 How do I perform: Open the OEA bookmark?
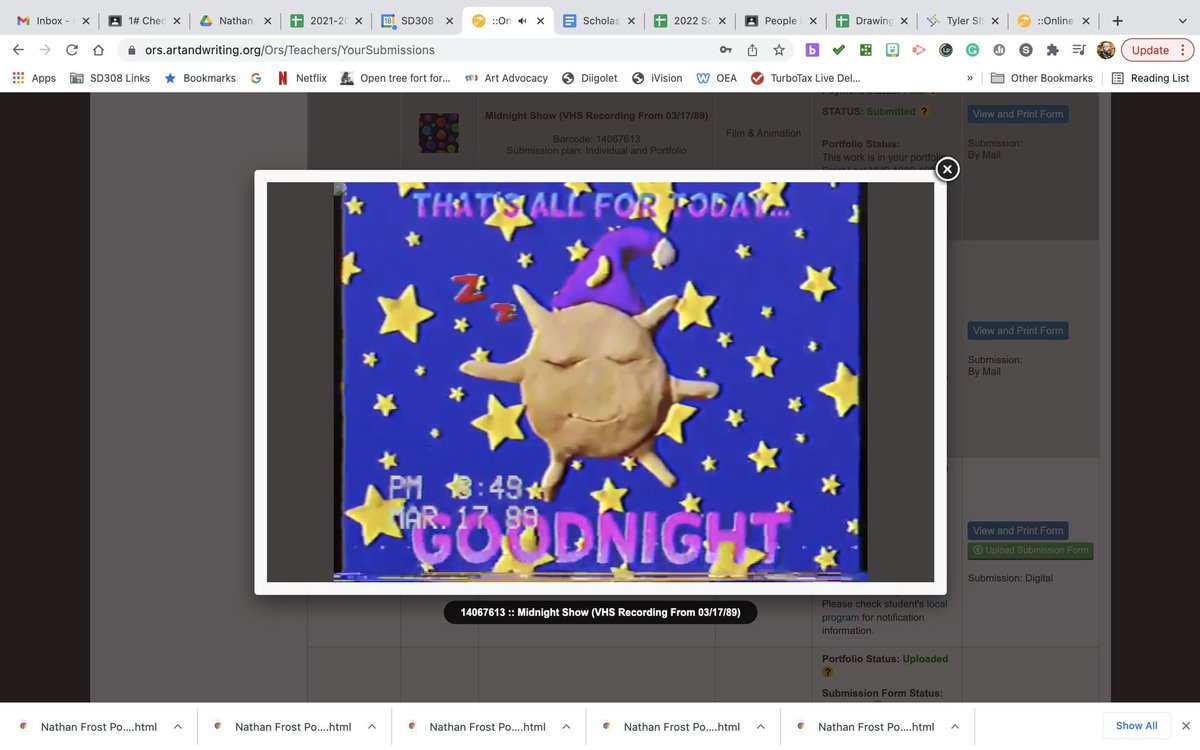pos(717,78)
